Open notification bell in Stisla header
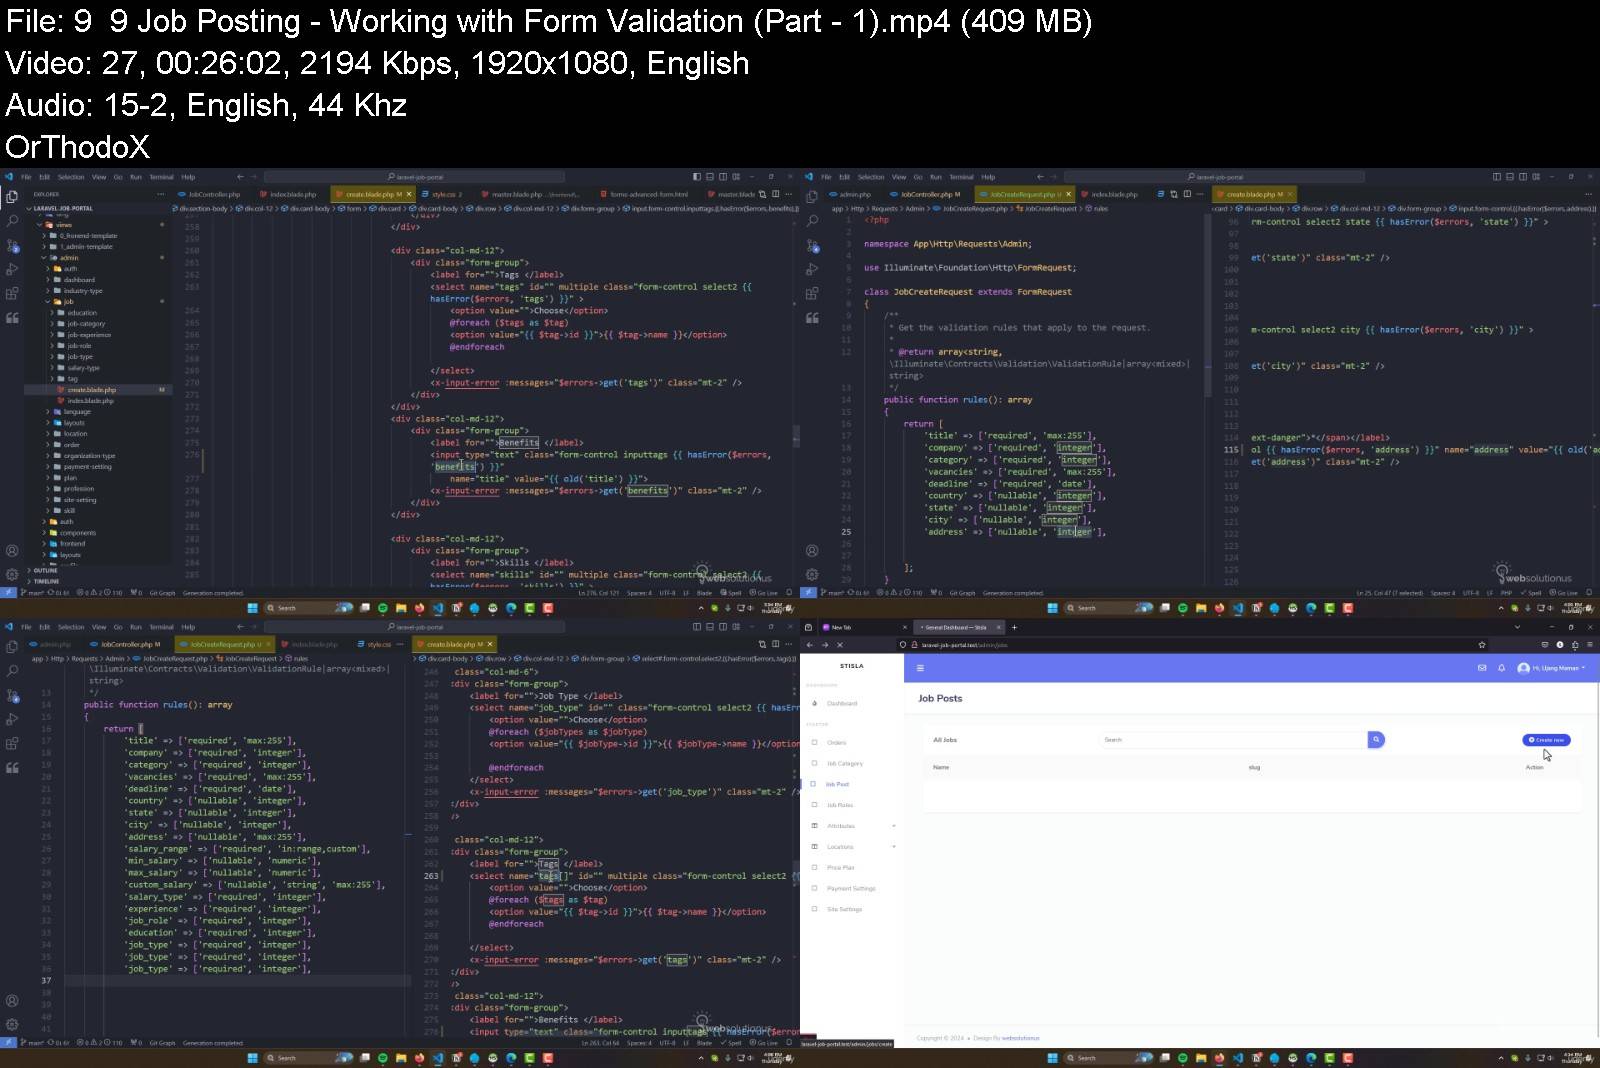This screenshot has height=1068, width=1600. tap(1501, 668)
